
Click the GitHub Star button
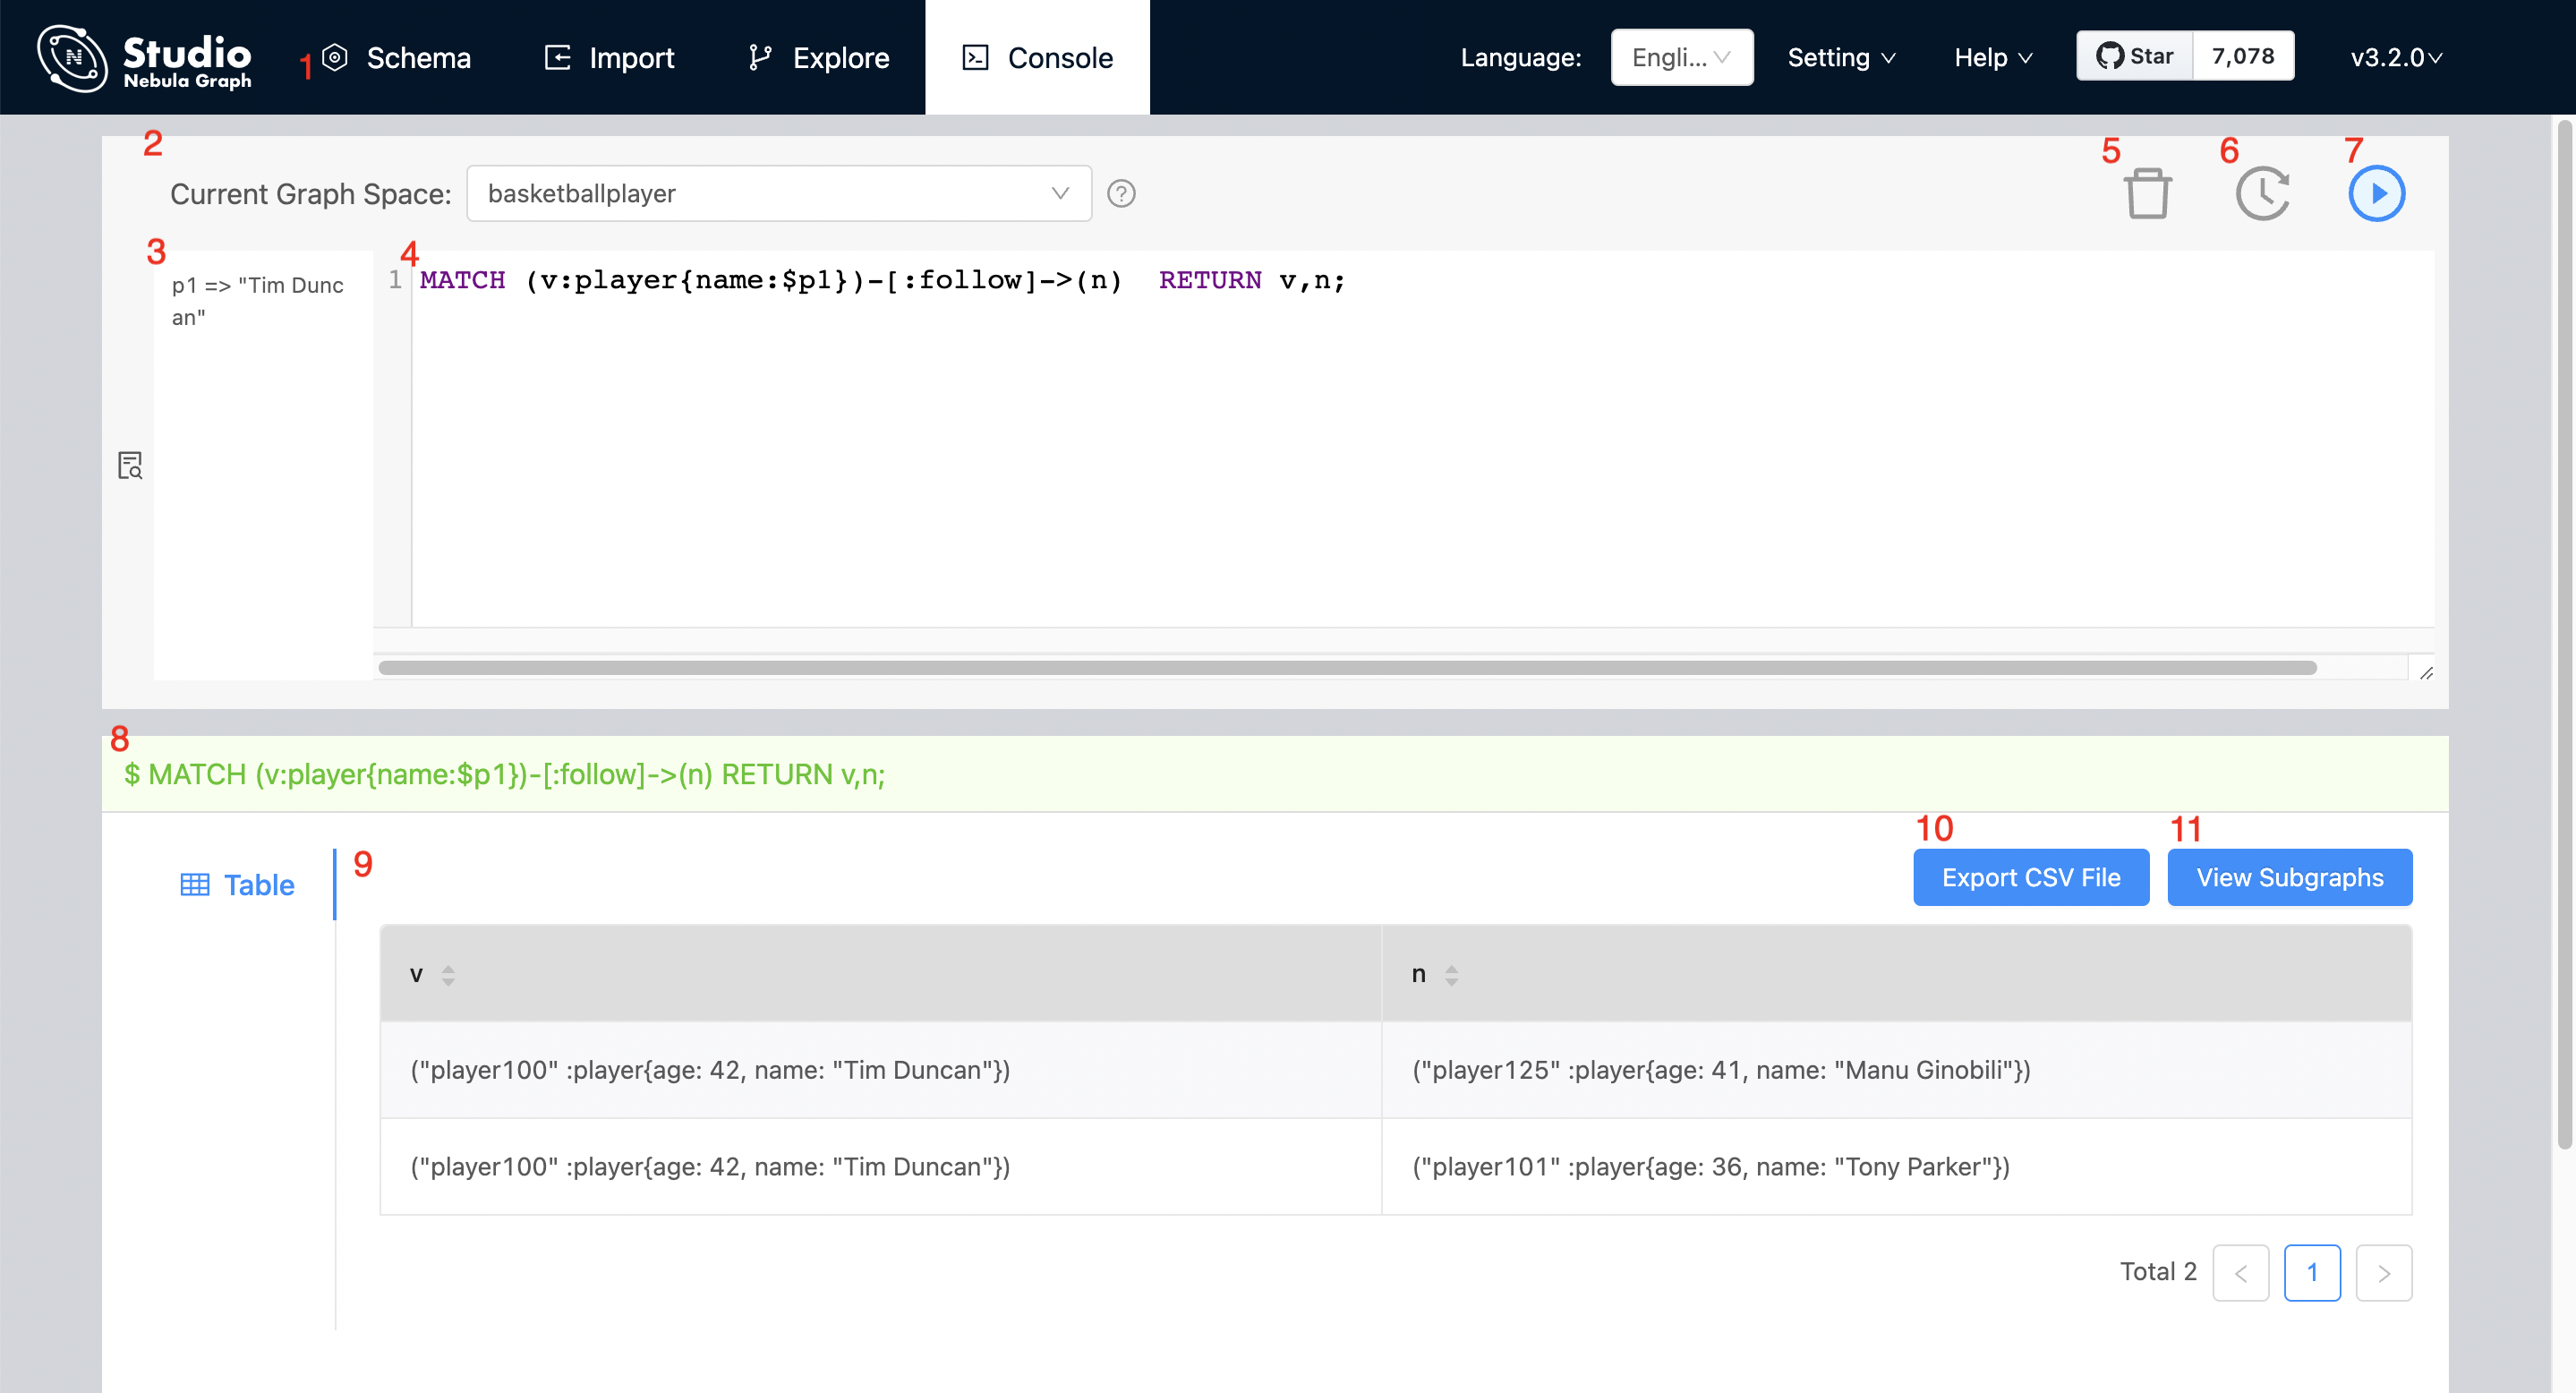[2135, 56]
